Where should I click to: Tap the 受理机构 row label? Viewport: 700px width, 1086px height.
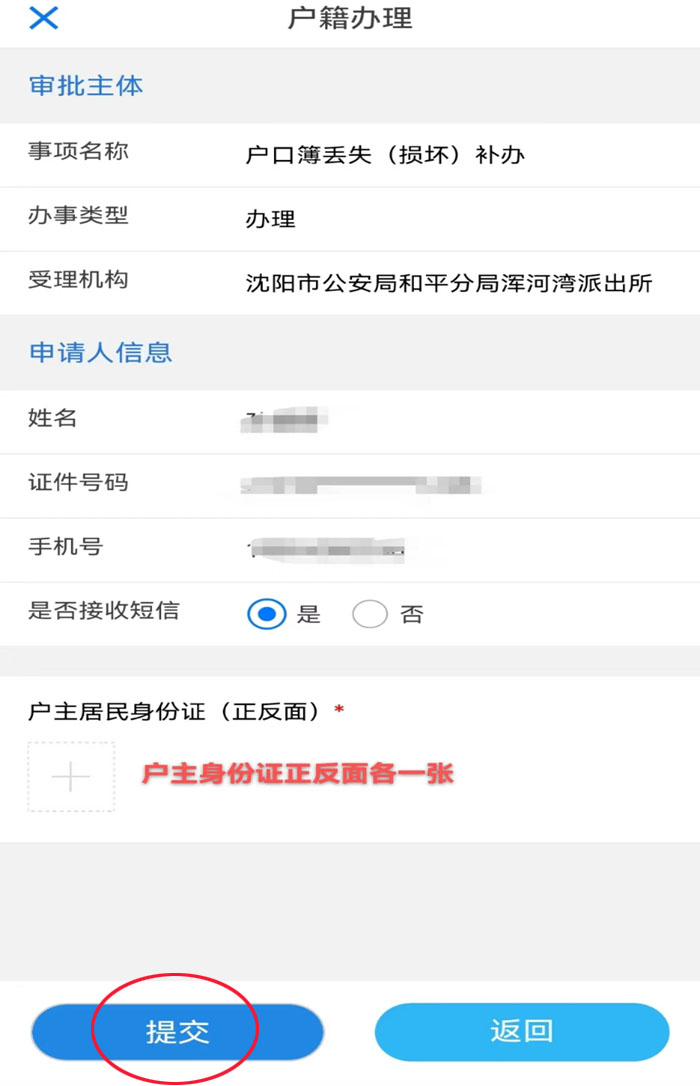coord(78,280)
